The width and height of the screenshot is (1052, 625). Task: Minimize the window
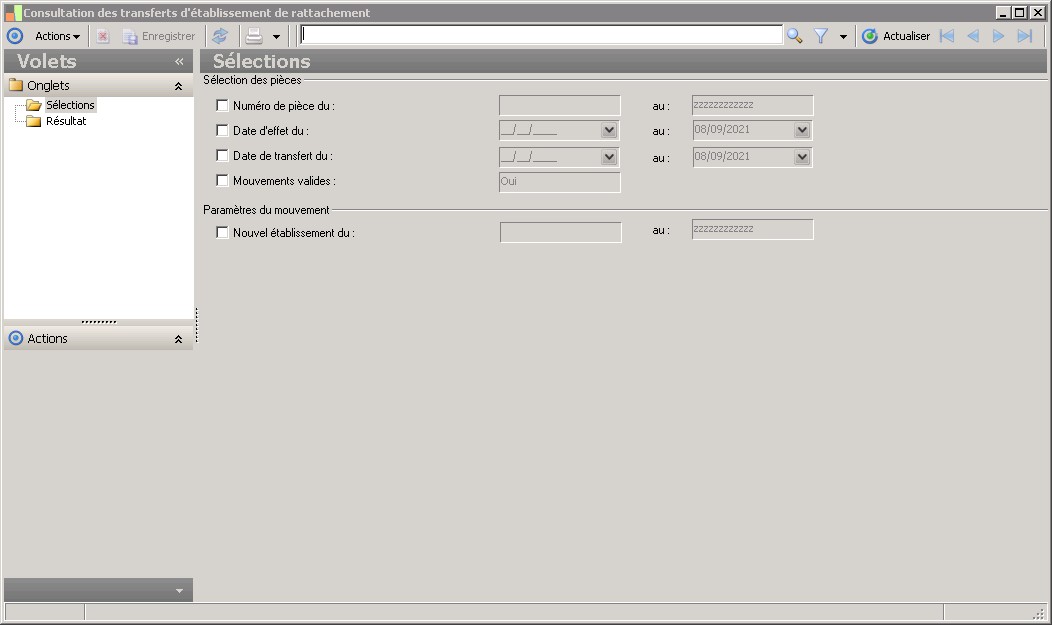(x=1004, y=13)
